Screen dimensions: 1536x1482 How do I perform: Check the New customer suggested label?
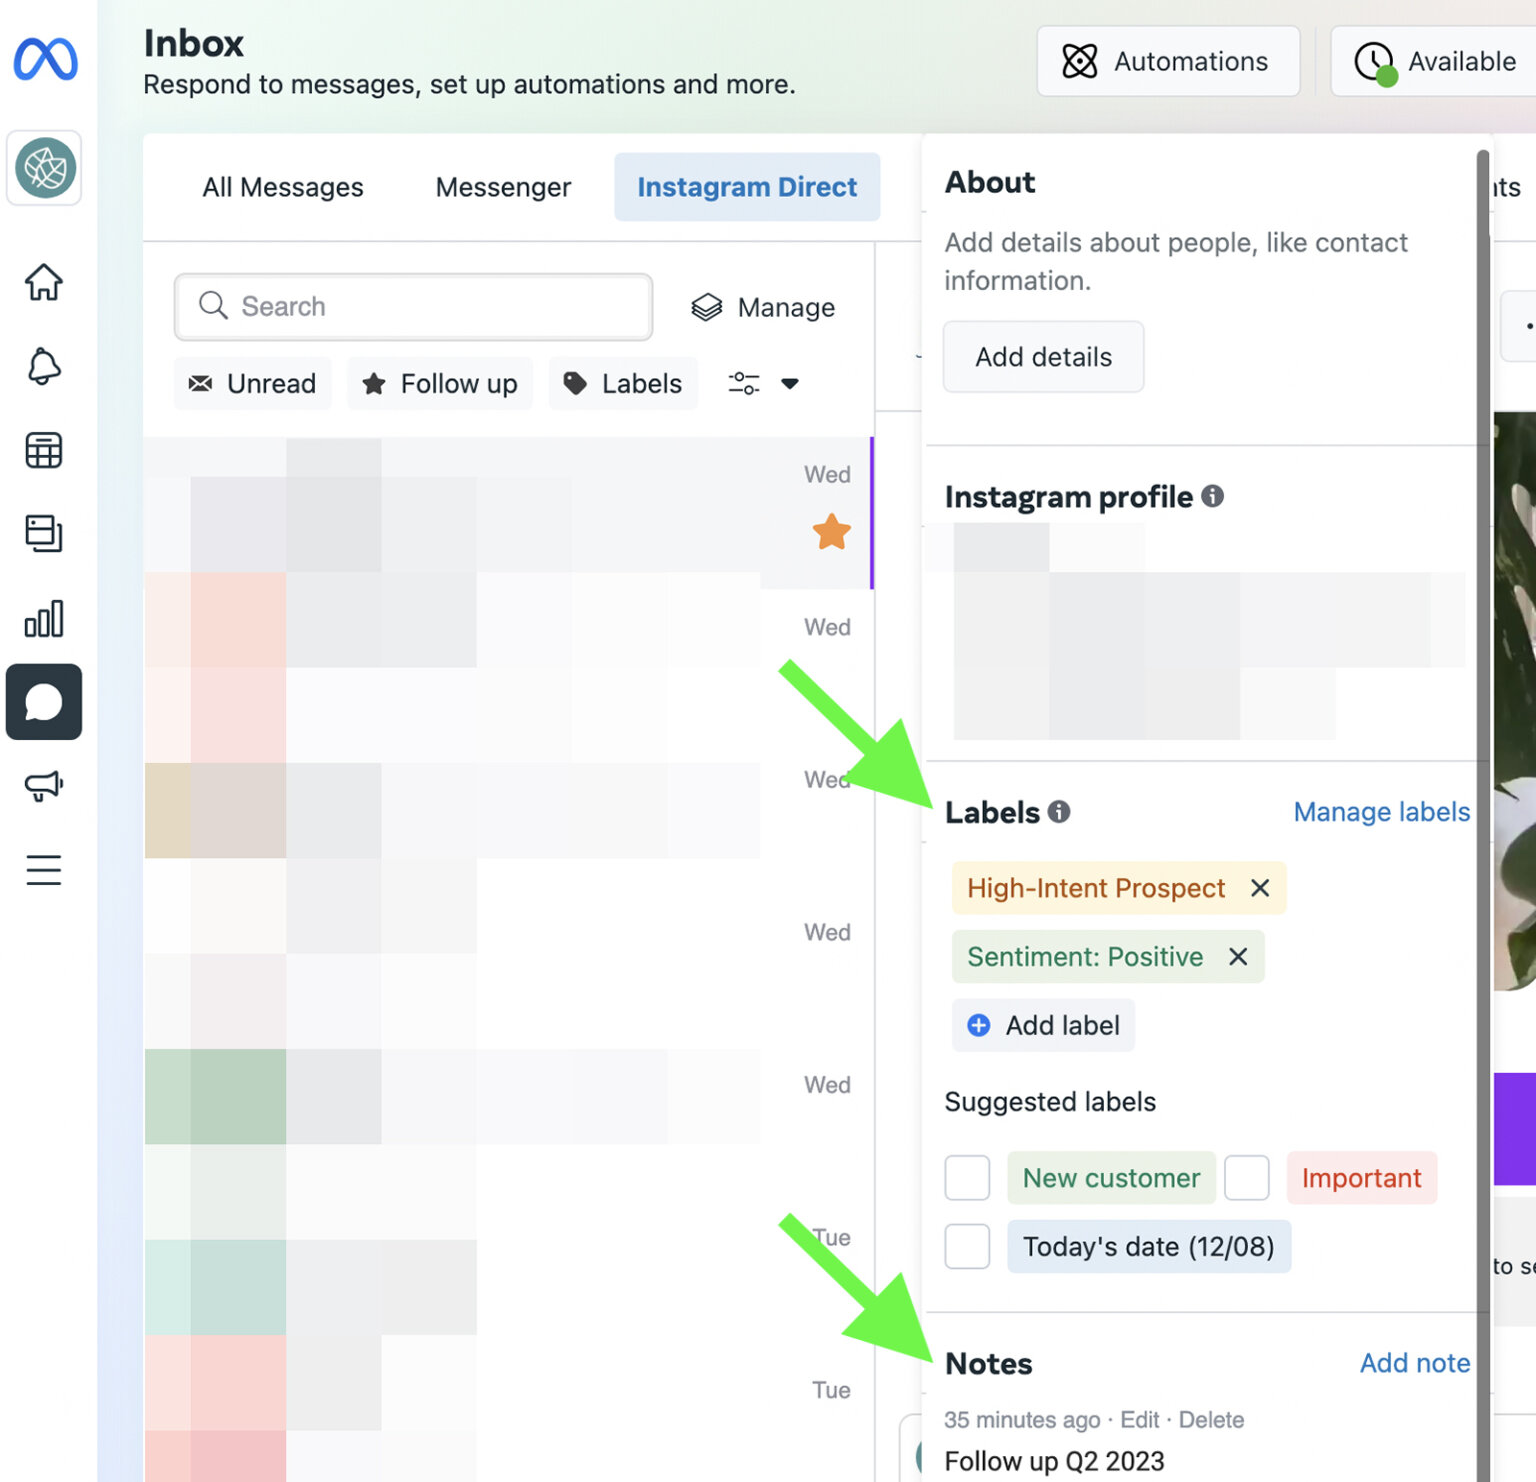coord(966,1178)
